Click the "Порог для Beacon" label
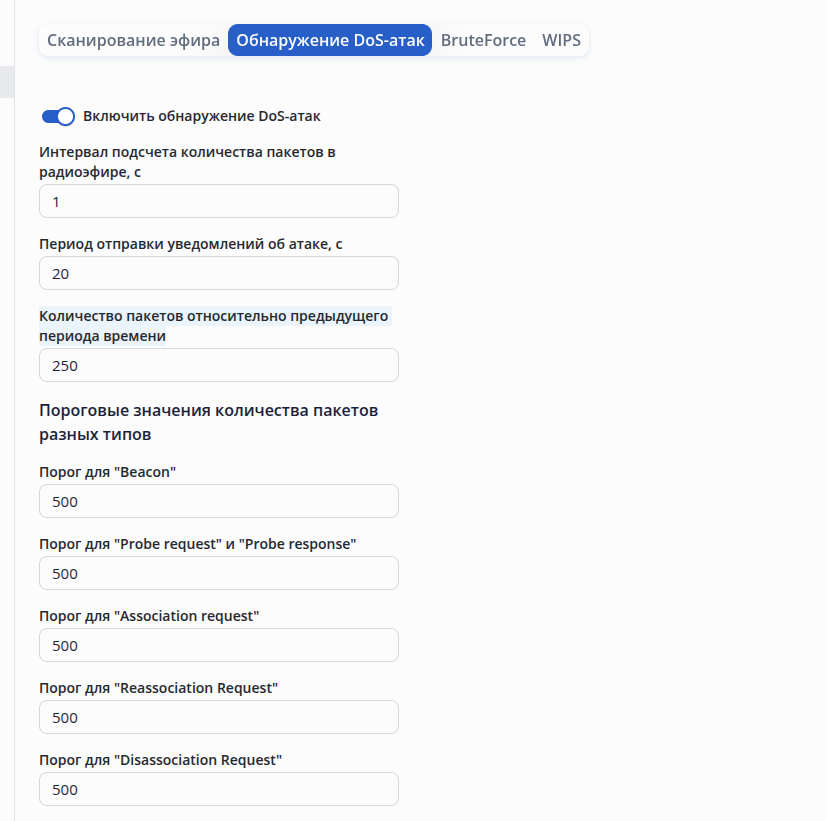Viewport: 826px width, 821px height. (107, 472)
